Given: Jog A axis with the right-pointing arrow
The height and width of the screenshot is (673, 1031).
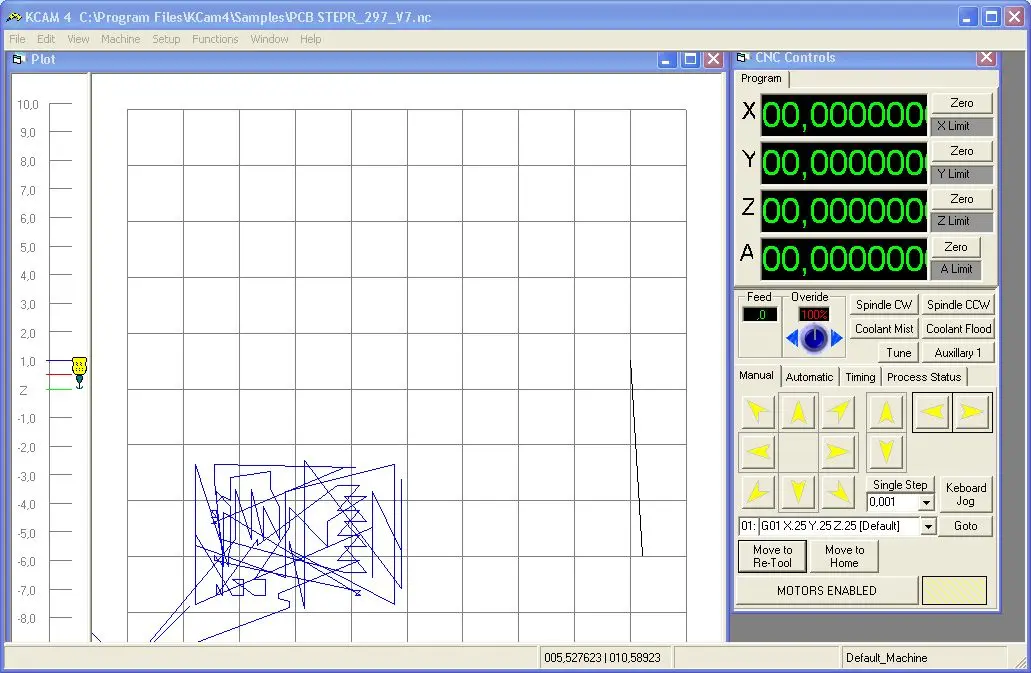Looking at the screenshot, I should (972, 412).
